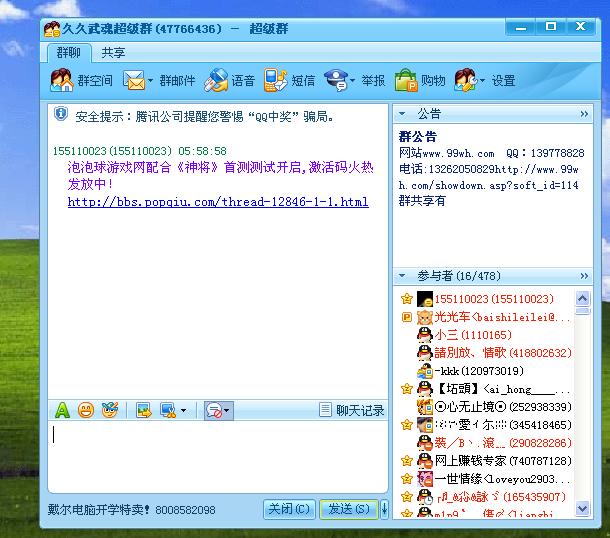Minimize the 久久武魂超级群 window
Screen dimensions: 610x538
coord(521,27)
